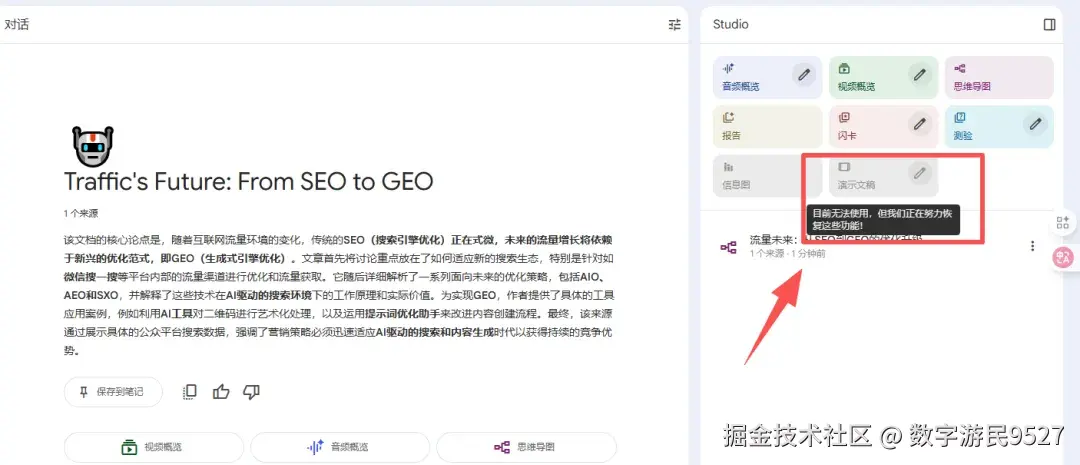Copy the summary with copy icon
This screenshot has height=465, width=1080.
click(189, 392)
